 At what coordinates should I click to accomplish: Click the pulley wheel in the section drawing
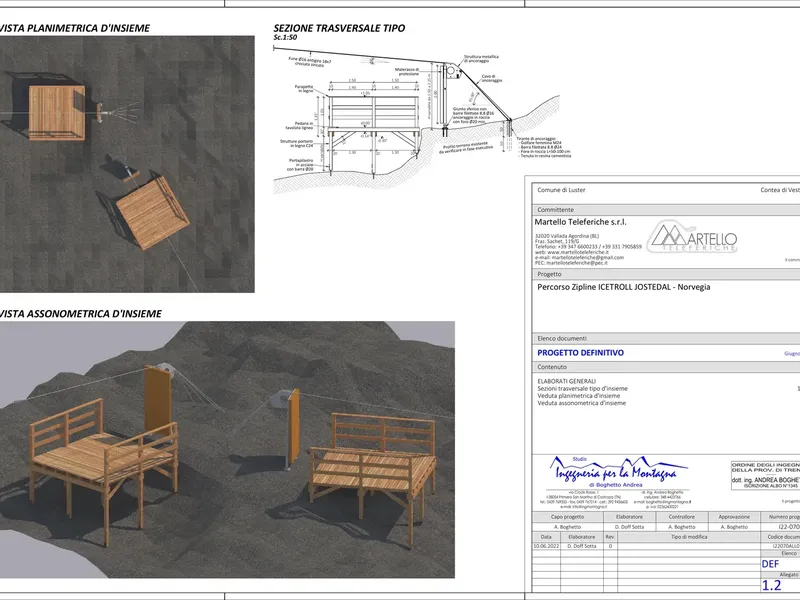(451, 72)
